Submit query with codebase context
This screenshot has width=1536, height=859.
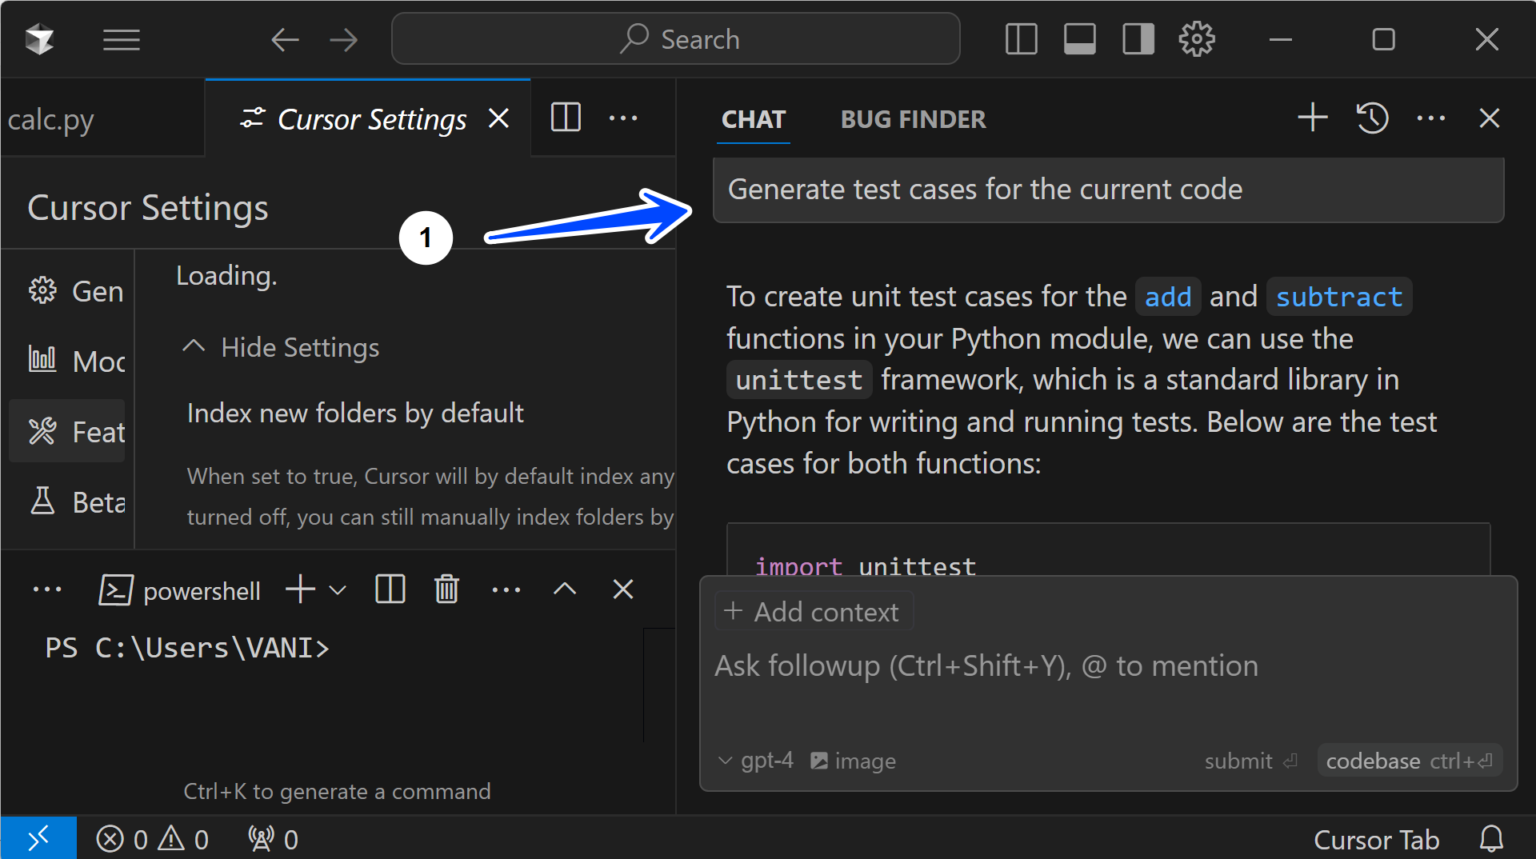(x=1409, y=760)
